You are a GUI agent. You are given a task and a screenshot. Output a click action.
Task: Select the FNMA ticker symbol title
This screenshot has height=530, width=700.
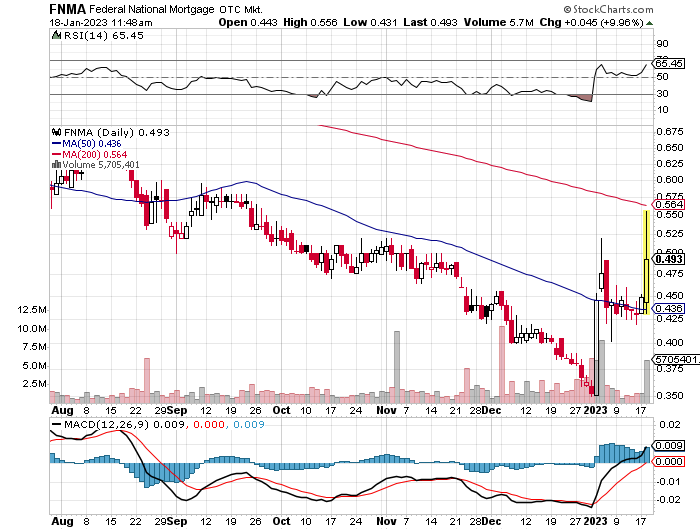68,9
